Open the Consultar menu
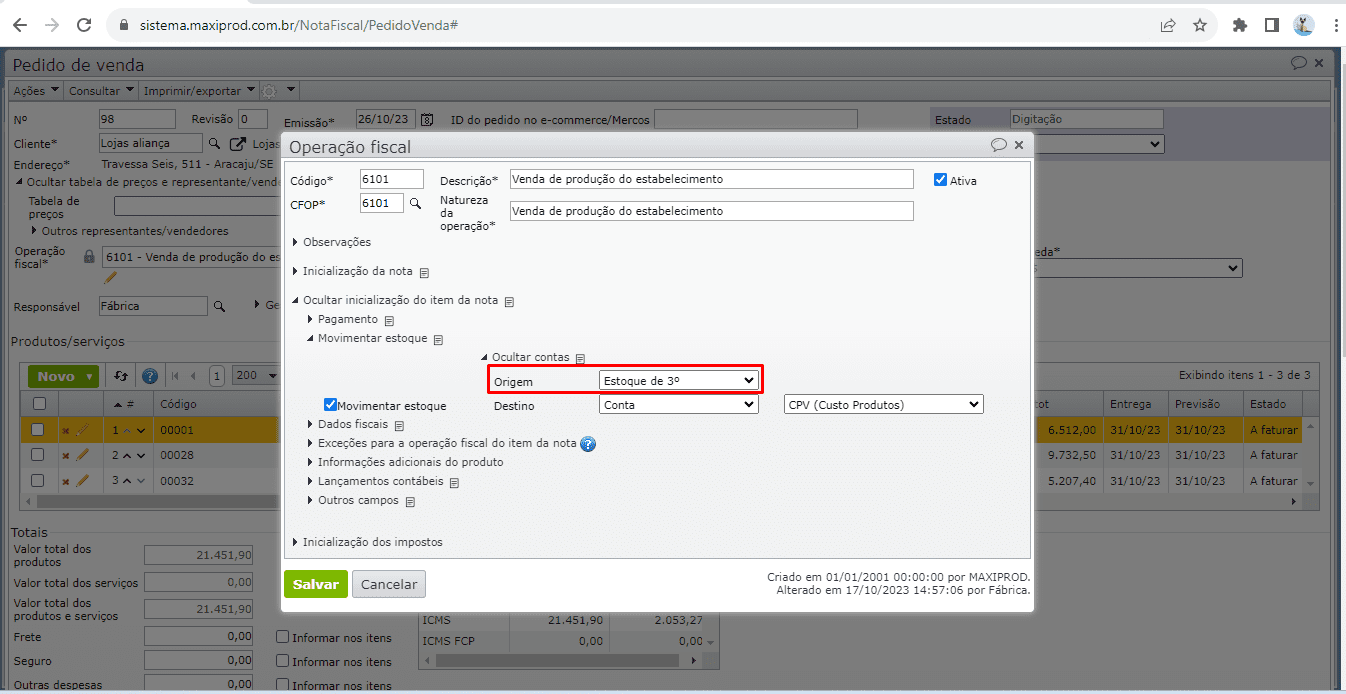 pos(99,91)
